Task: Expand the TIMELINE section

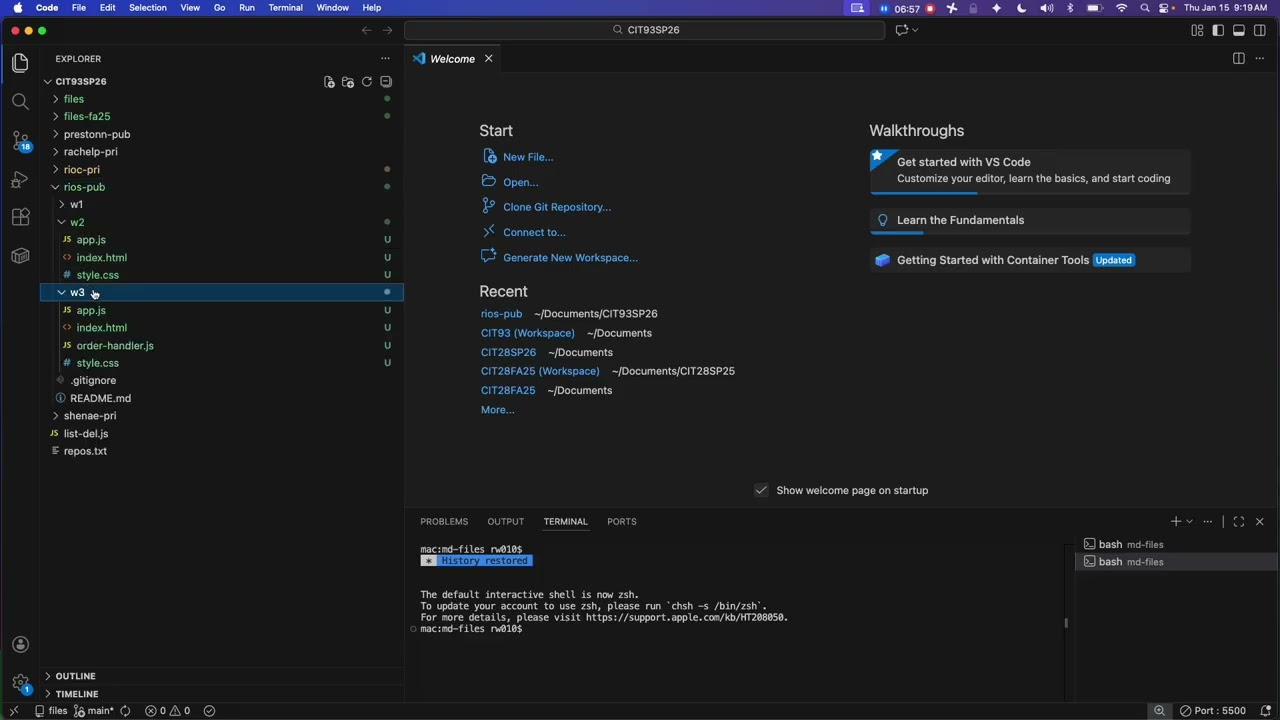Action: (221, 694)
